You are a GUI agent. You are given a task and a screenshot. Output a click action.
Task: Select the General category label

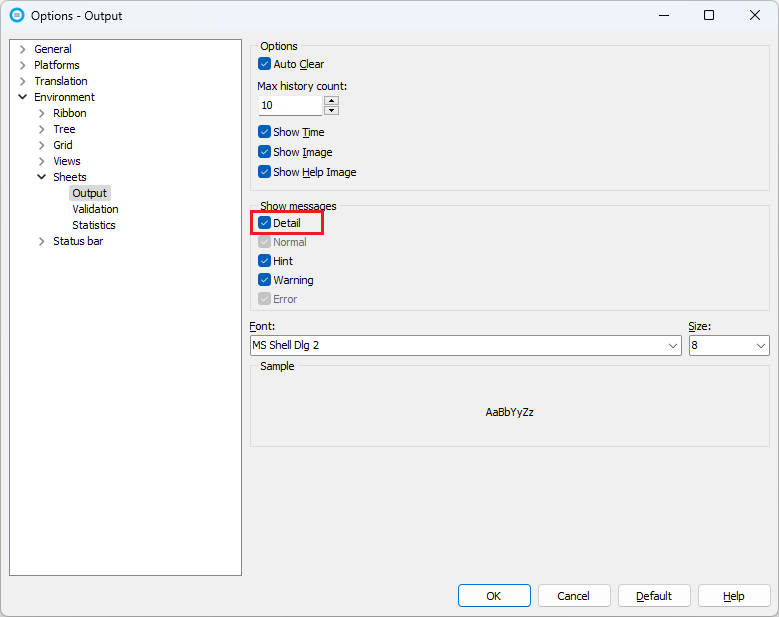click(x=53, y=49)
